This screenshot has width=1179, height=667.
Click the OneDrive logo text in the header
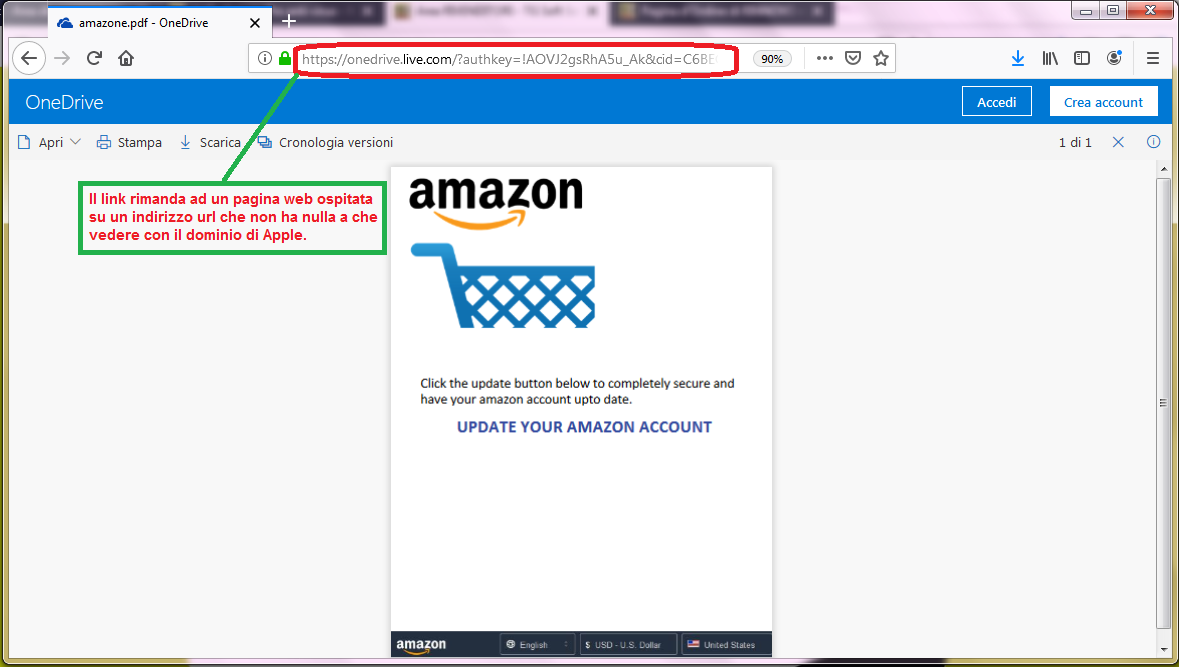click(x=65, y=102)
